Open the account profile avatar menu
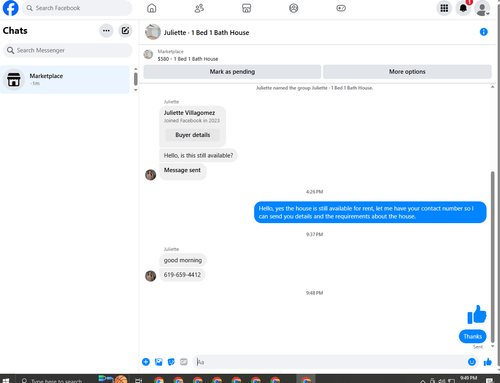Viewport: 500px width, 383px height. coord(482,8)
